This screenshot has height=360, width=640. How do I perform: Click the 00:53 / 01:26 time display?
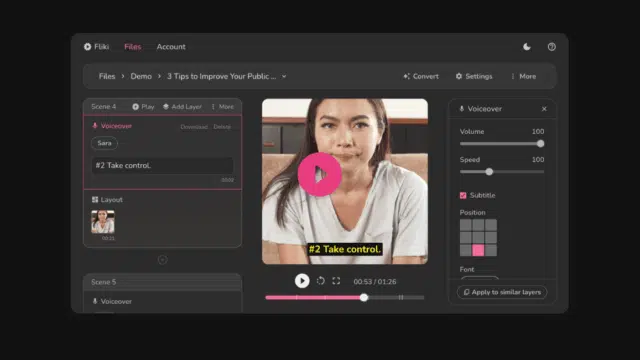[375, 282]
